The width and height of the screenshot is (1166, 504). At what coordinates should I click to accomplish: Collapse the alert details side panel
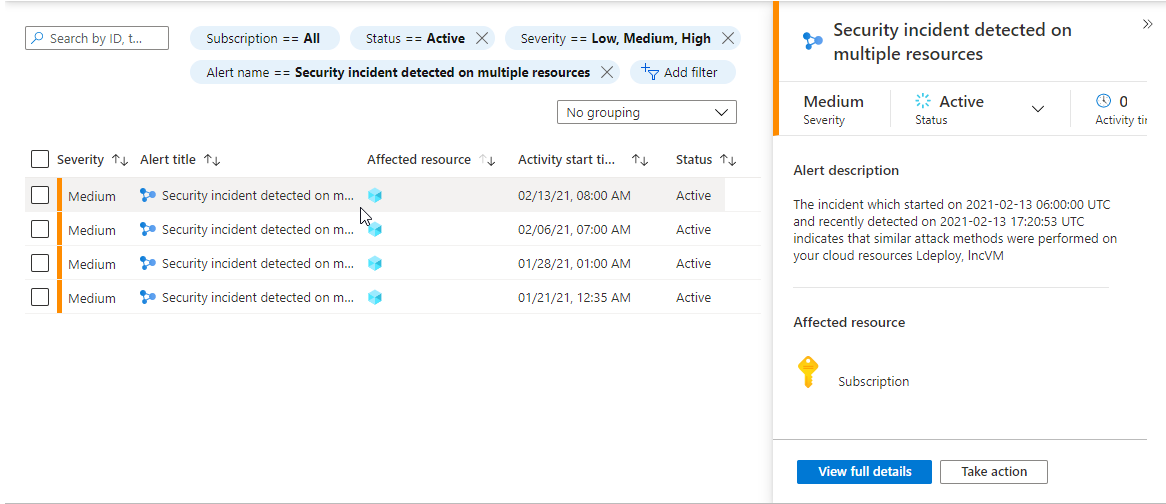click(x=1147, y=24)
